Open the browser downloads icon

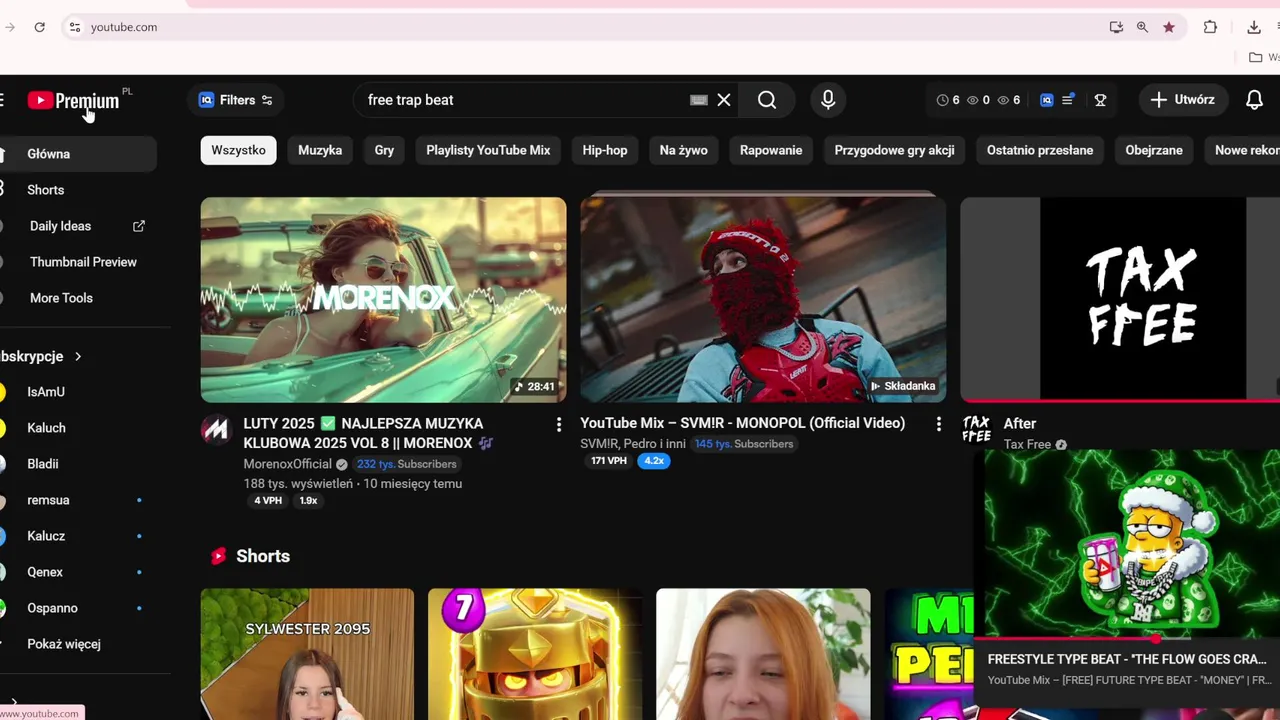(1254, 27)
